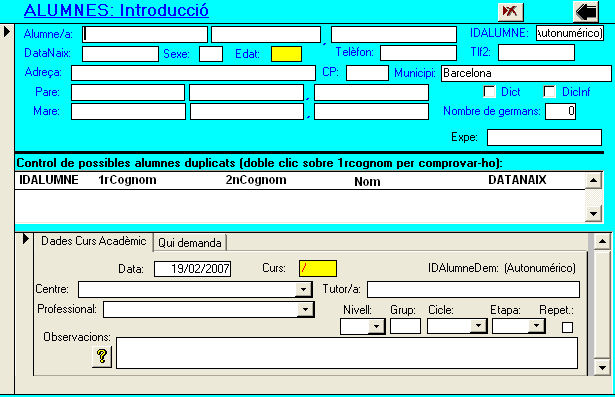Select the main form record selector arrow

click(x=7, y=31)
